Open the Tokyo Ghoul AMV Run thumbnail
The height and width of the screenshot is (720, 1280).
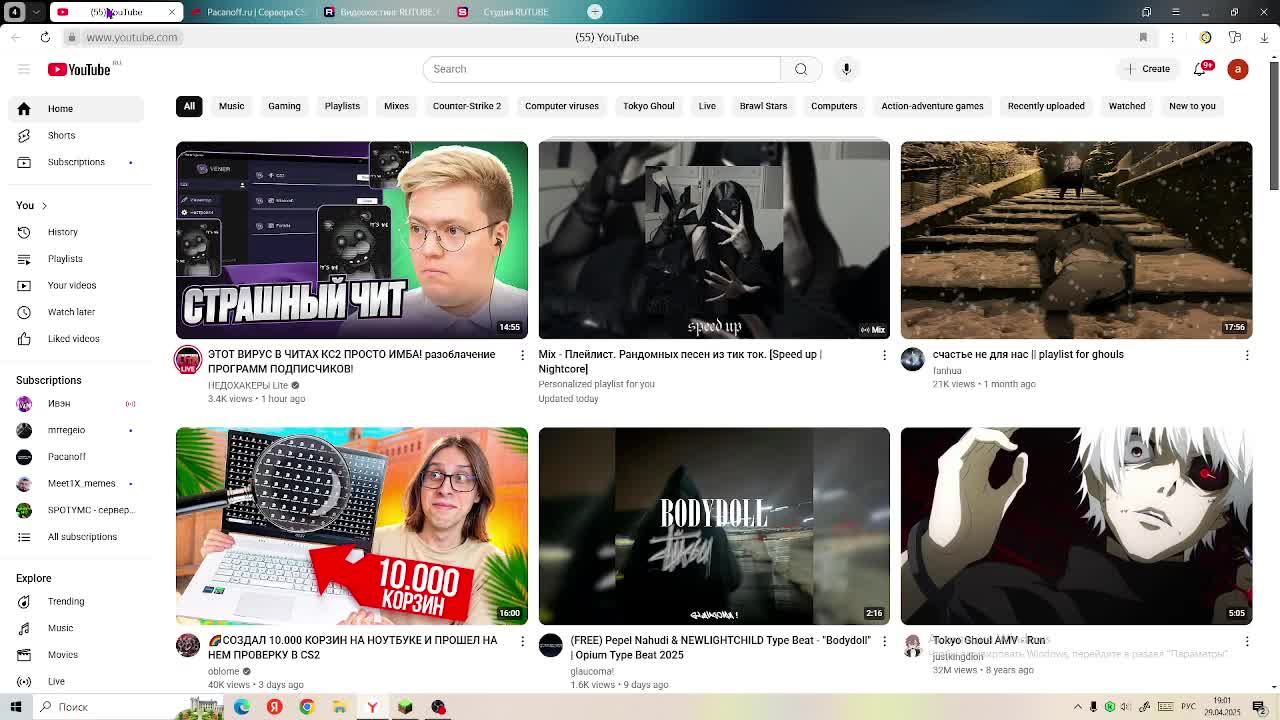click(1076, 526)
